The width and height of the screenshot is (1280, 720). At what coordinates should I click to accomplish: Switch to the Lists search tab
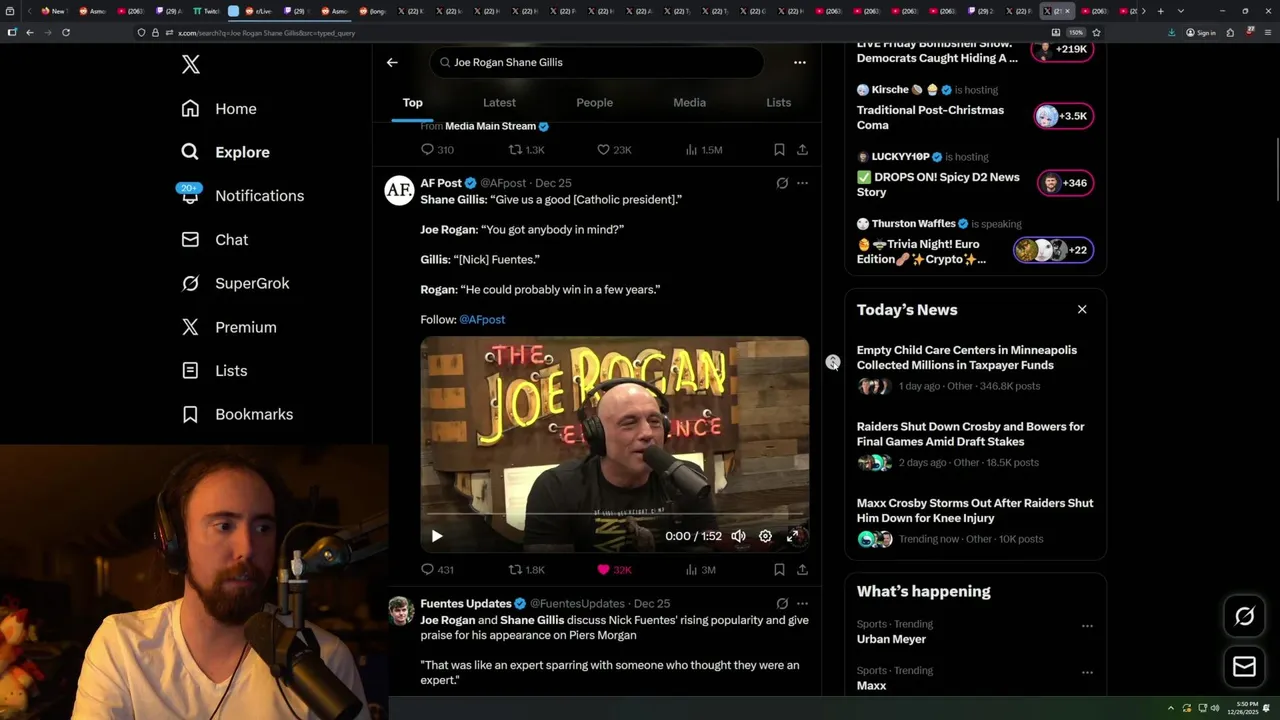[778, 103]
